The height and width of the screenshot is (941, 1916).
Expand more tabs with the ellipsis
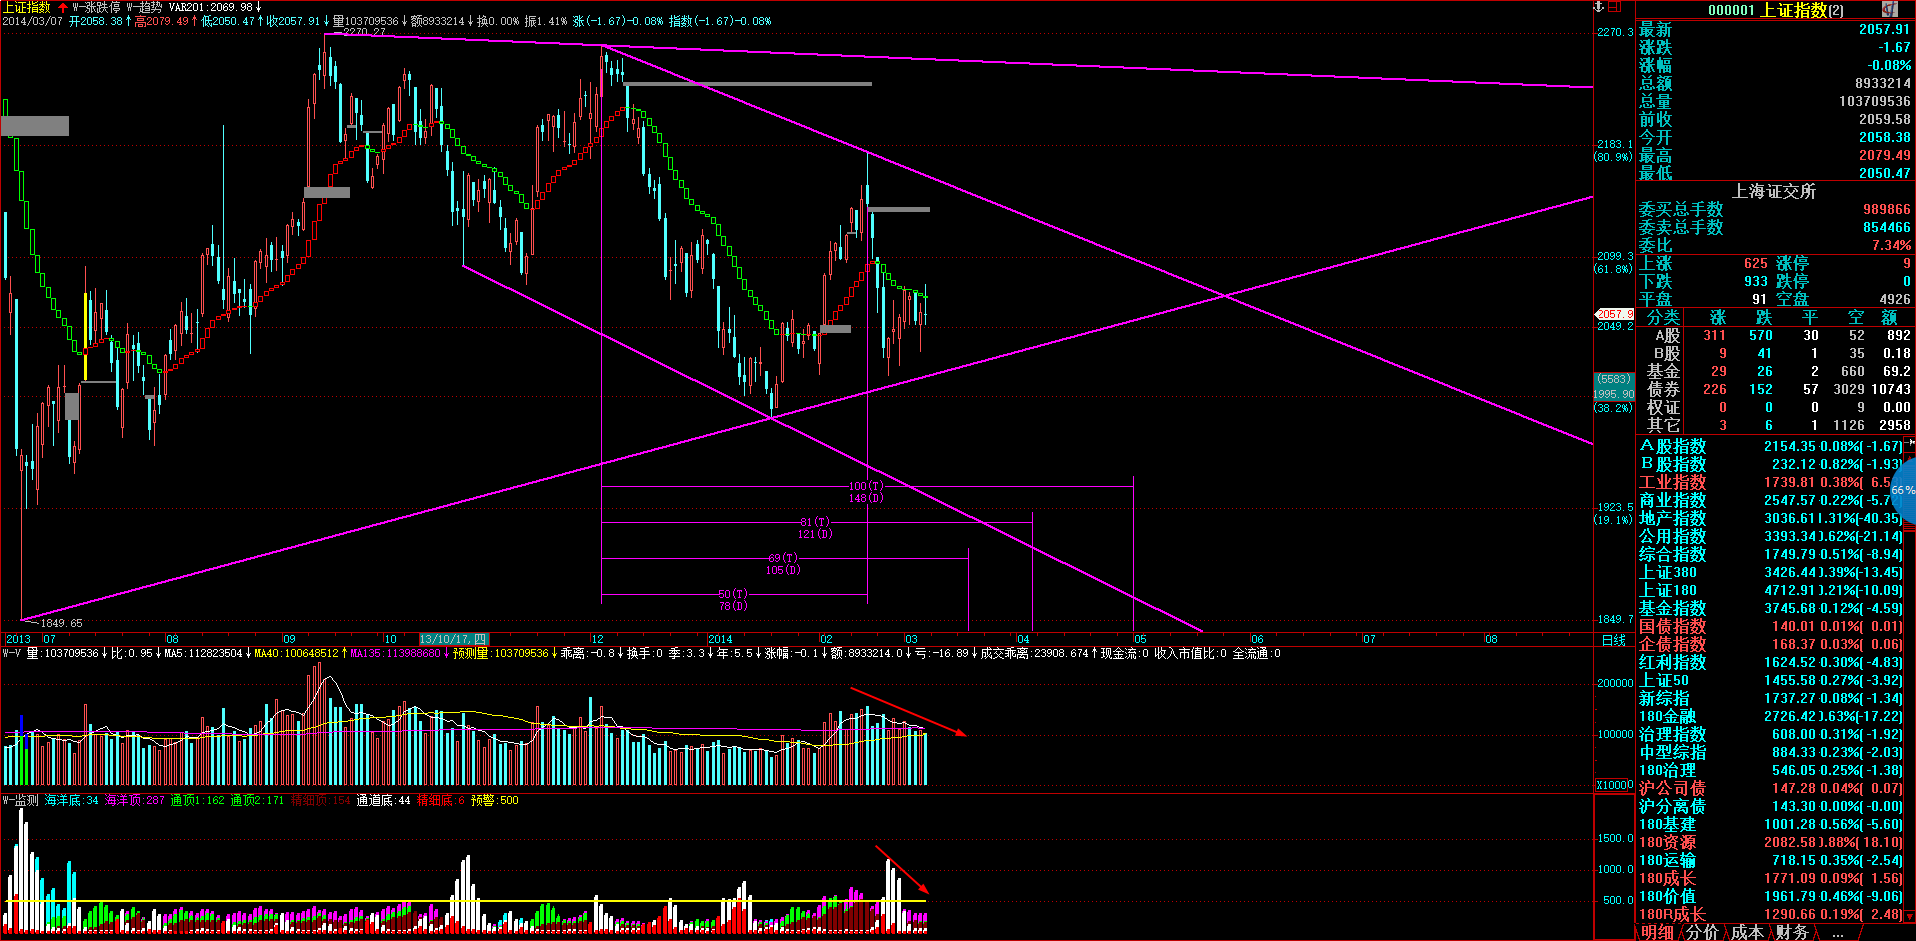1837,932
